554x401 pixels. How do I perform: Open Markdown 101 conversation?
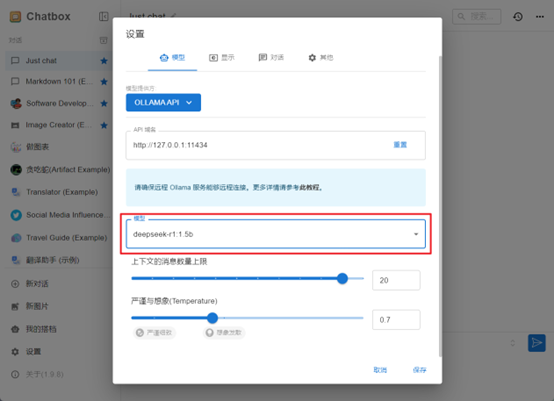(x=59, y=82)
